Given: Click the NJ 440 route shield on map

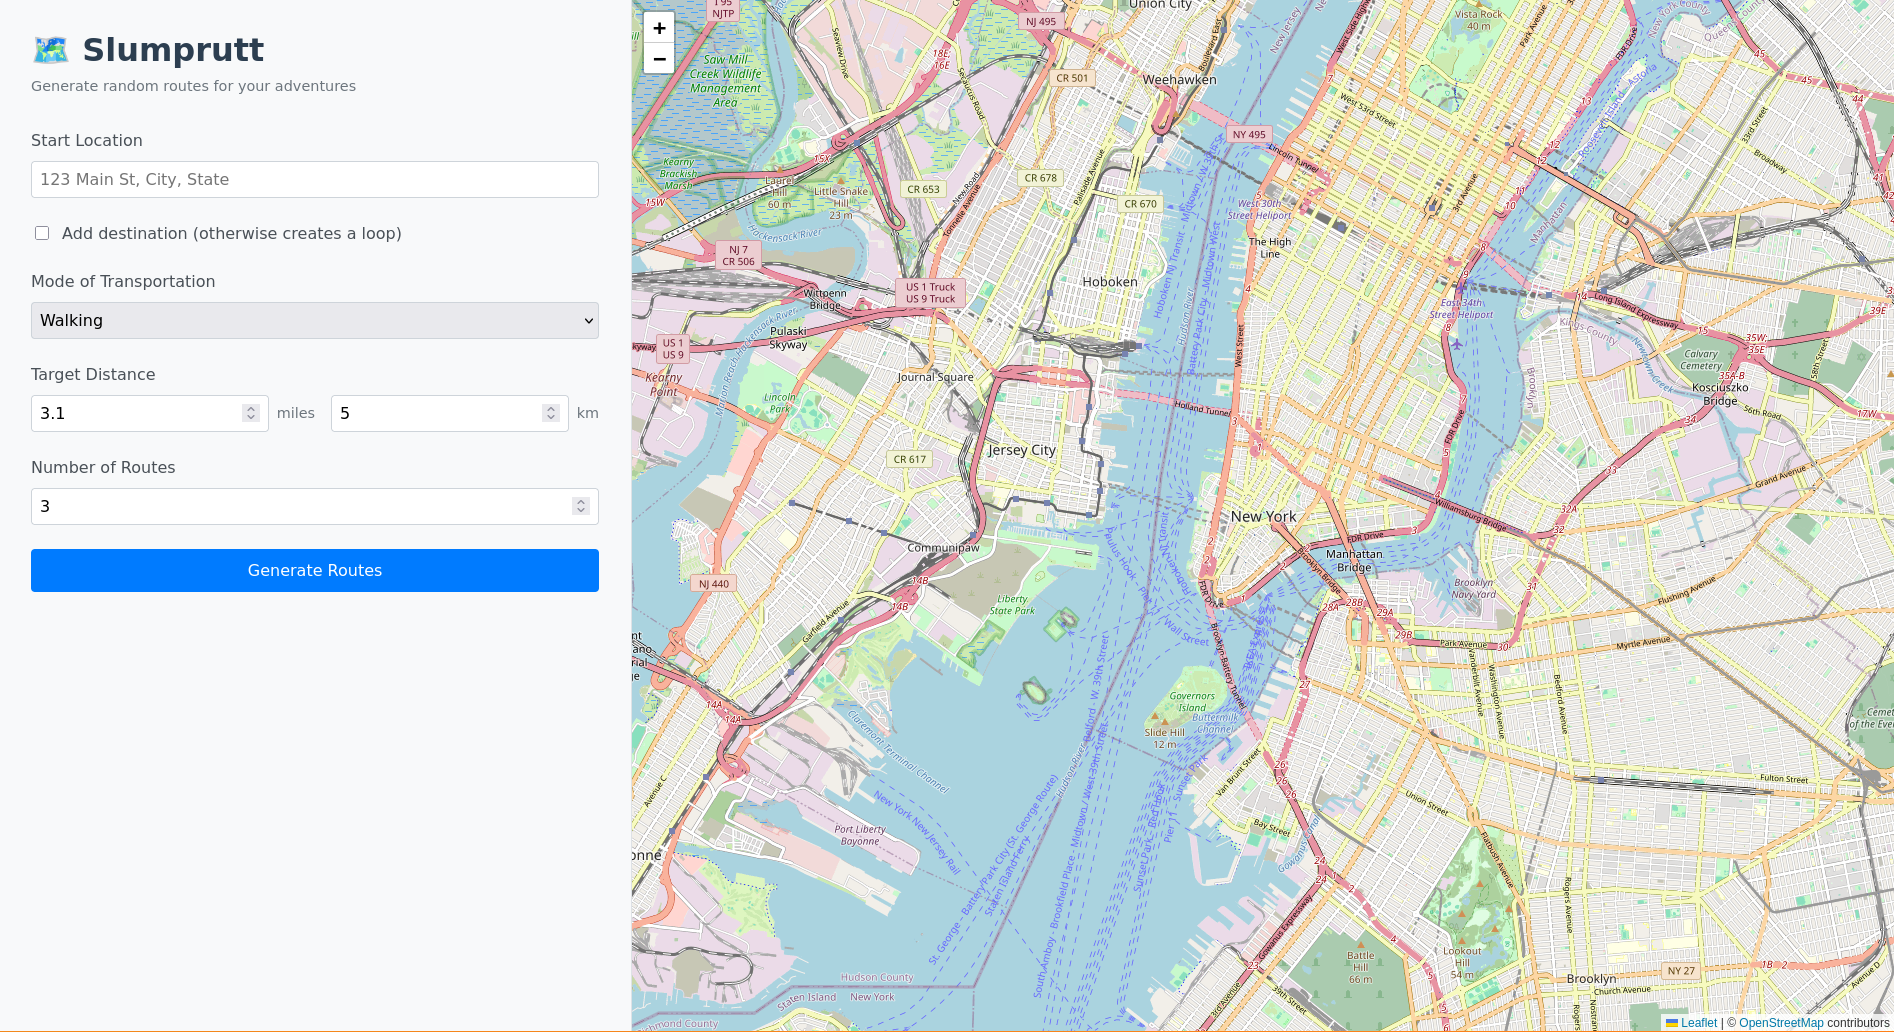Looking at the screenshot, I should tap(713, 584).
